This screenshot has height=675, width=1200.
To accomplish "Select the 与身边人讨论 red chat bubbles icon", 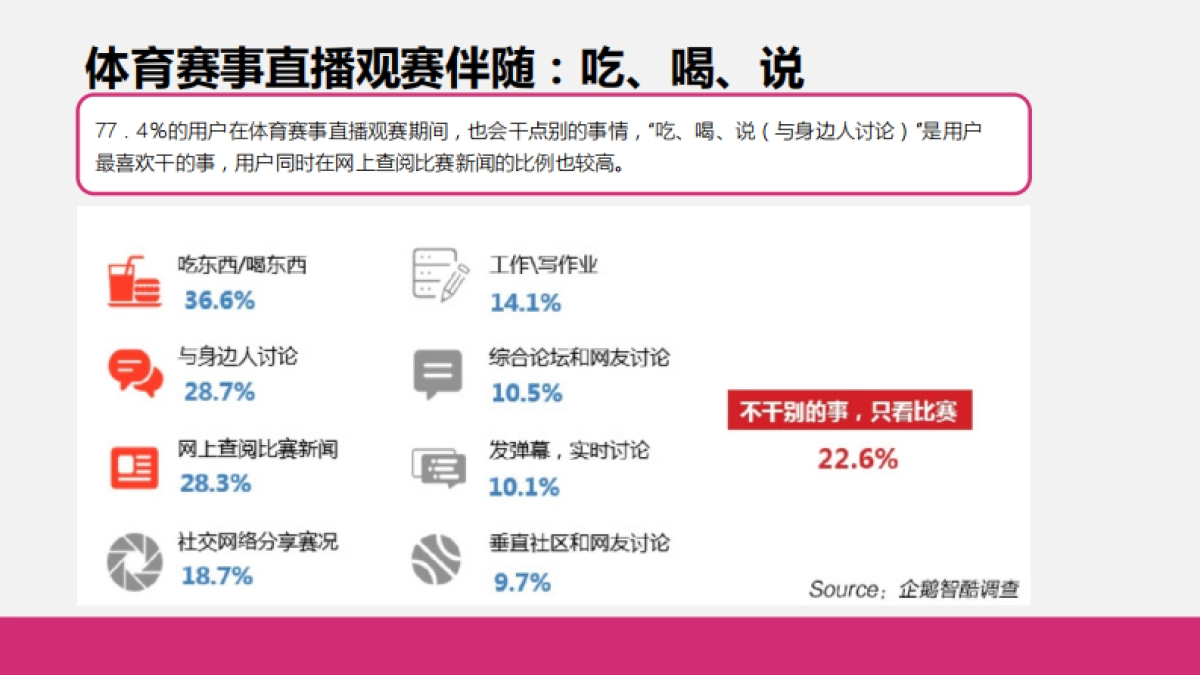I will click(x=131, y=371).
